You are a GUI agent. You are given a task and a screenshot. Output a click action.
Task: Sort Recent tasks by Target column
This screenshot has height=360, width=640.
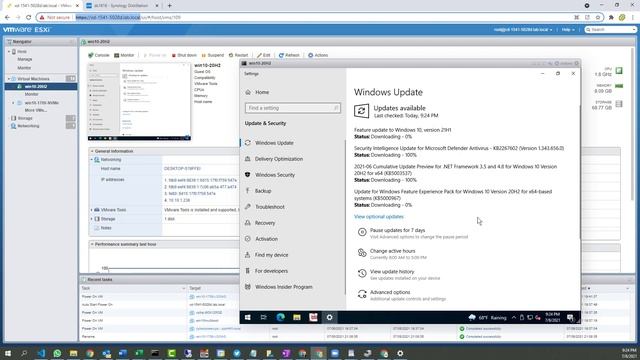pyautogui.click(x=229, y=288)
